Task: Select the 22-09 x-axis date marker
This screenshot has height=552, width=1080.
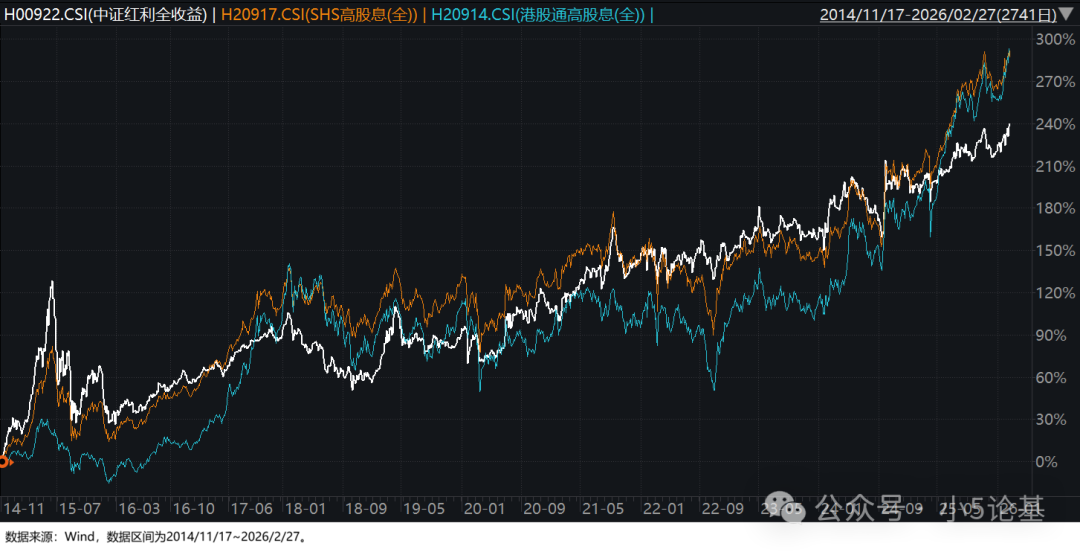Action: [x=724, y=508]
